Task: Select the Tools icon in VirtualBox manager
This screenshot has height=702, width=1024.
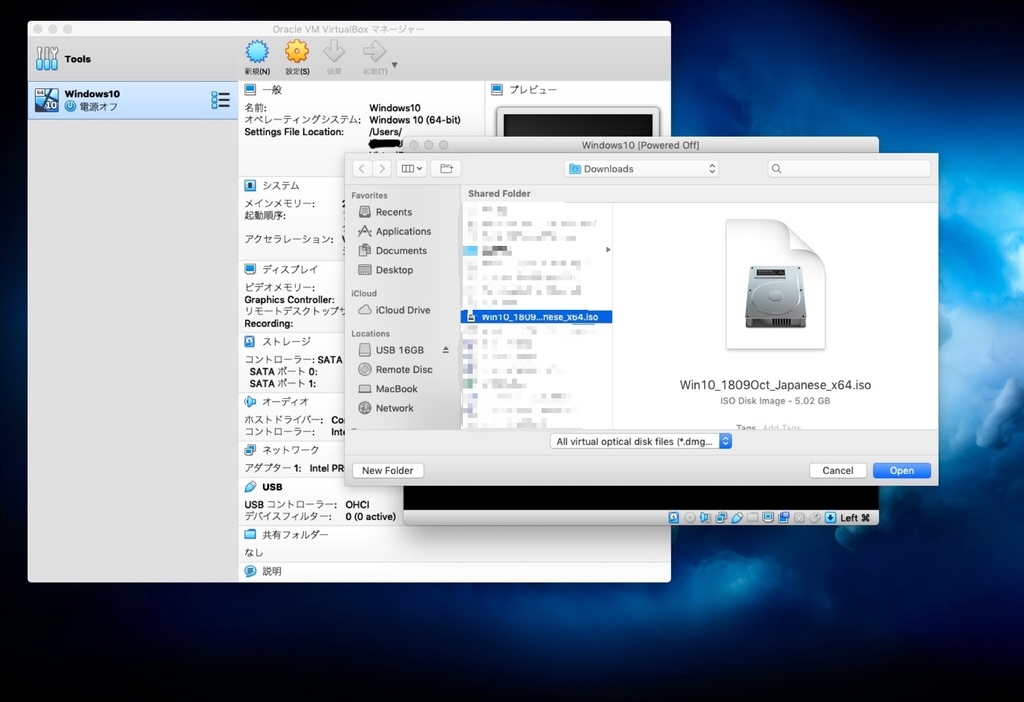Action: pos(47,58)
